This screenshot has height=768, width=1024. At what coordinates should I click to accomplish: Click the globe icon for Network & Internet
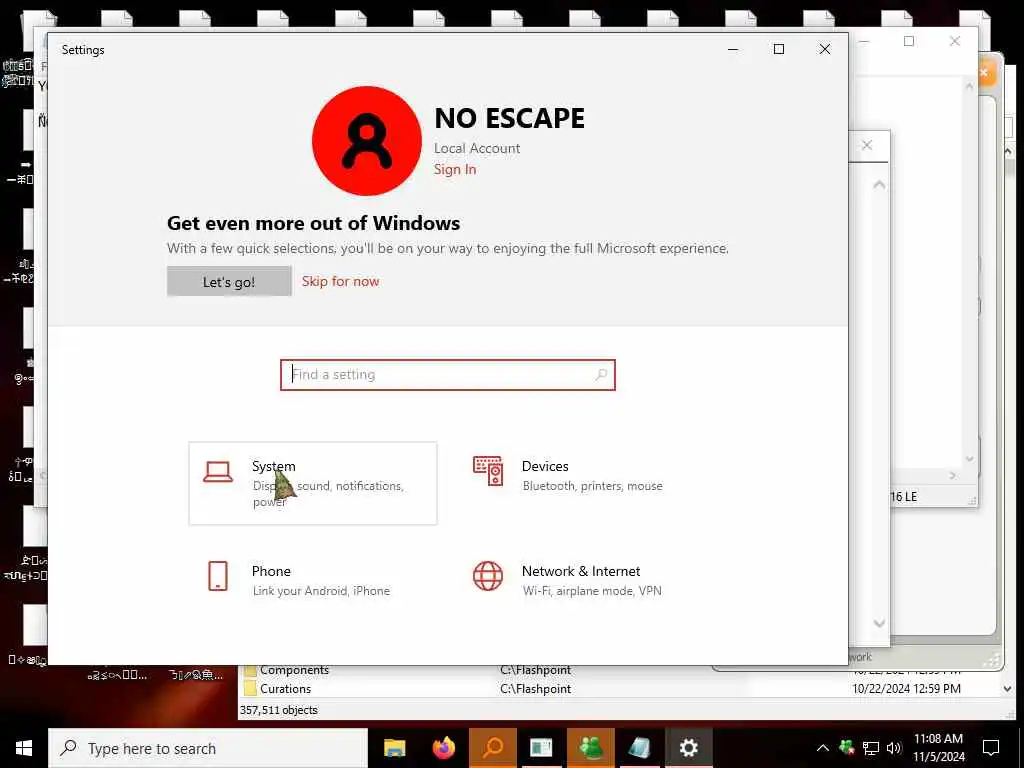pyautogui.click(x=488, y=576)
